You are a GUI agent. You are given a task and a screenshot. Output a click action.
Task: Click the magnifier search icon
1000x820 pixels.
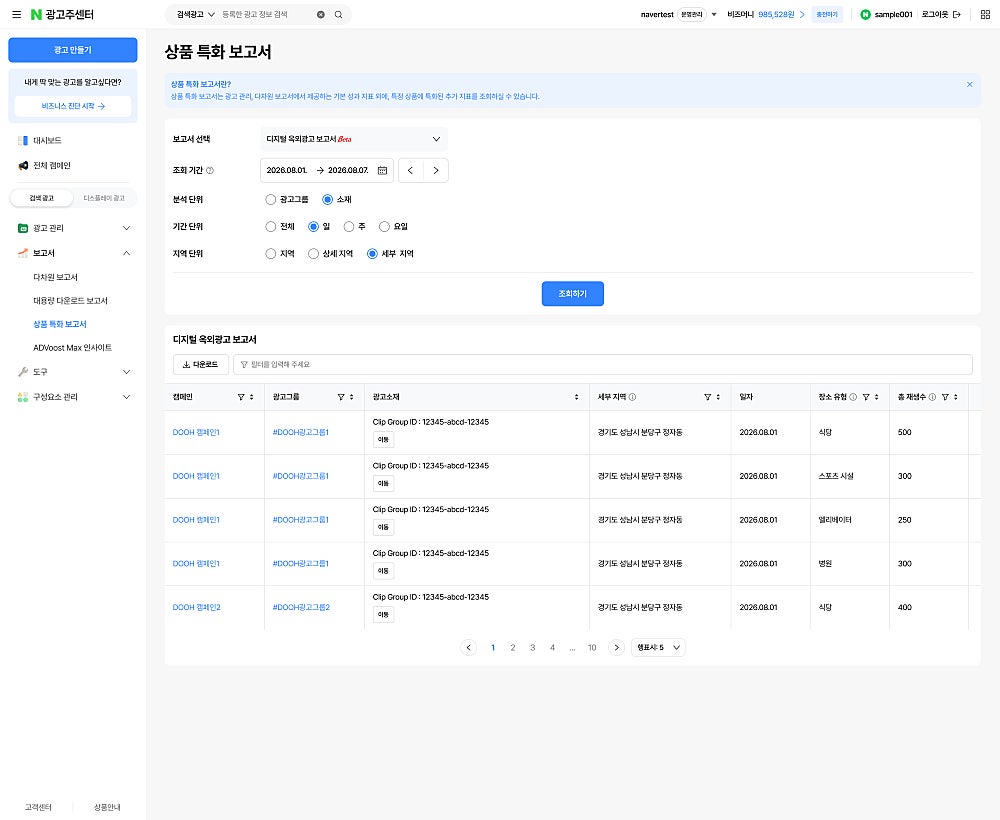point(339,14)
